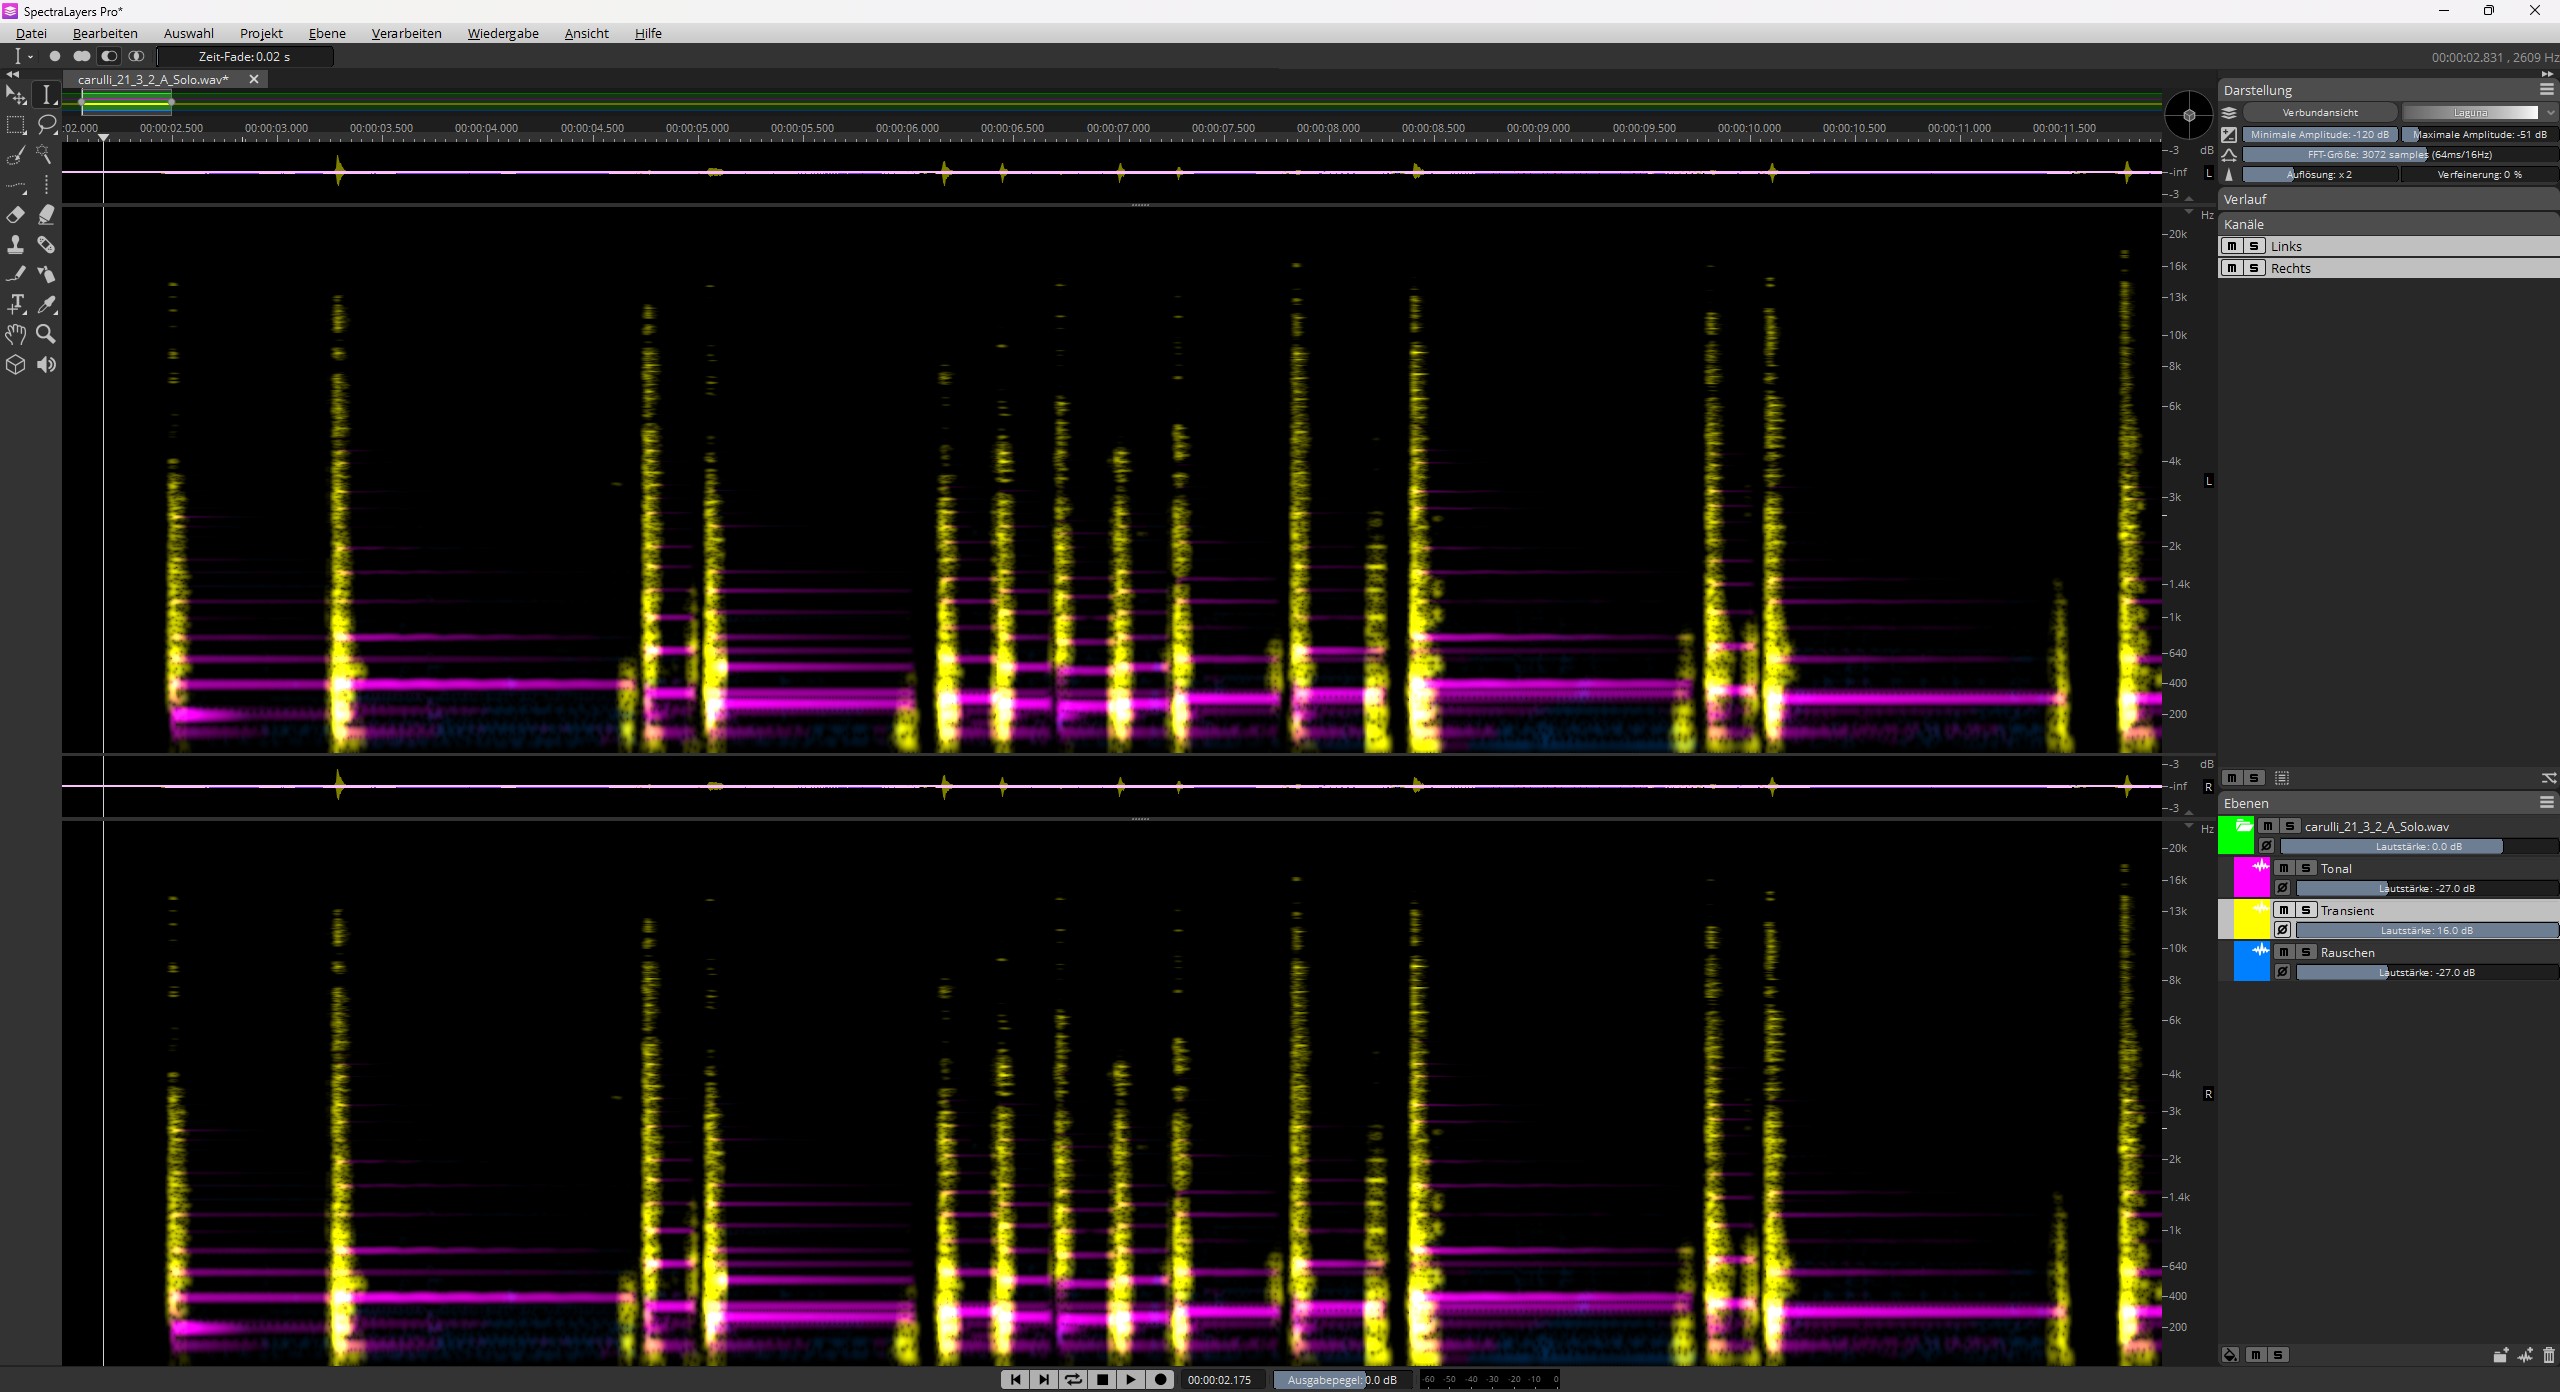Viewport: 2560px width, 1392px height.
Task: Solo the Rauschen layer
Action: (x=2306, y=952)
